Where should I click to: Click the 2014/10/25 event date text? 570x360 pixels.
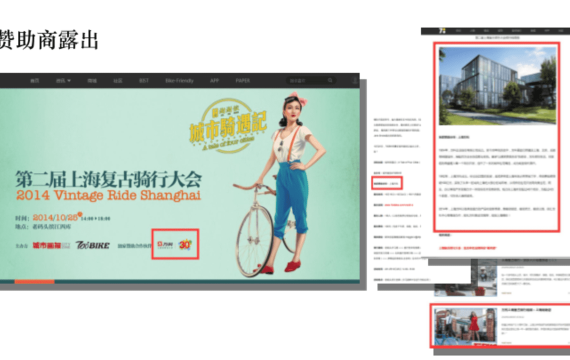(x=55, y=217)
